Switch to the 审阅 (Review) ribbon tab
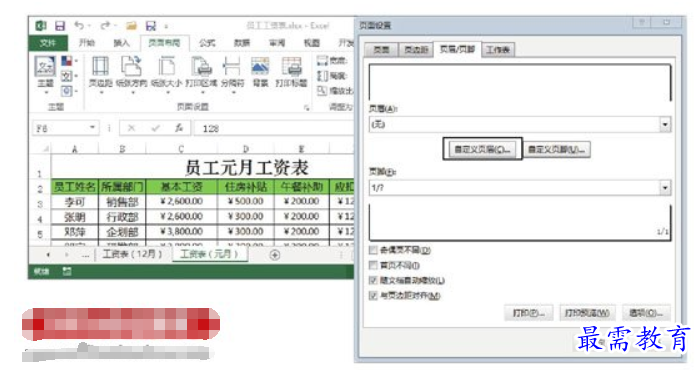This screenshot has height=370, width=699. click(277, 43)
